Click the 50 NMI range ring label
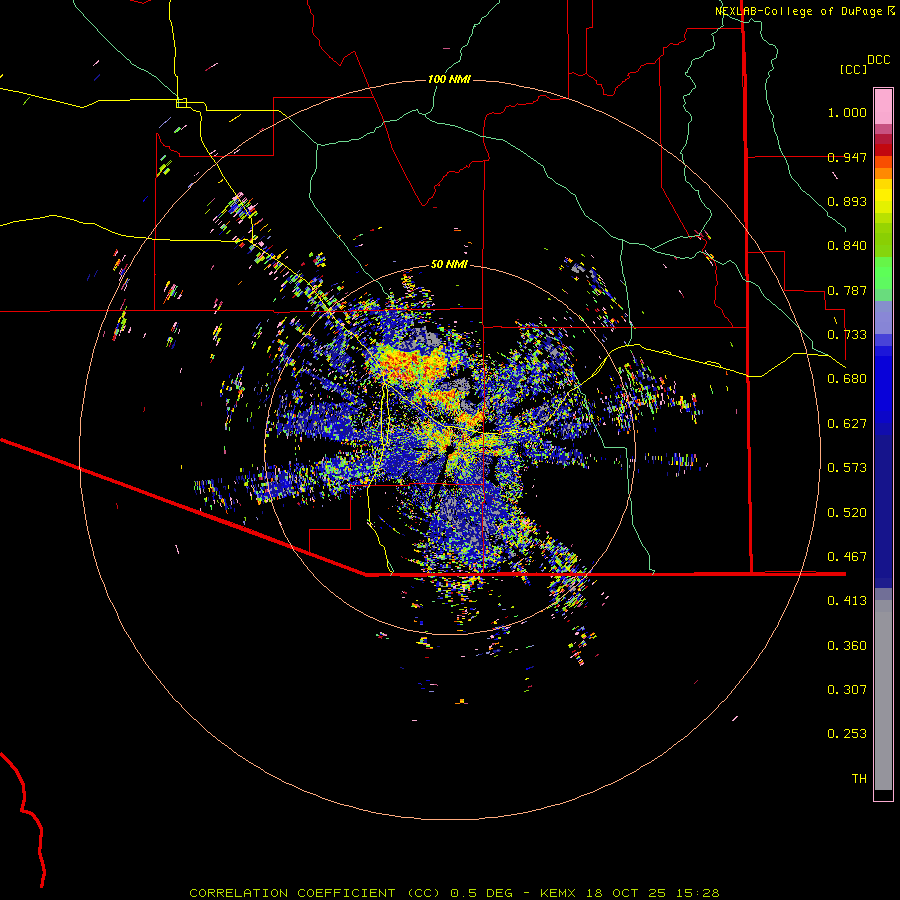The height and width of the screenshot is (900, 900). point(449,264)
